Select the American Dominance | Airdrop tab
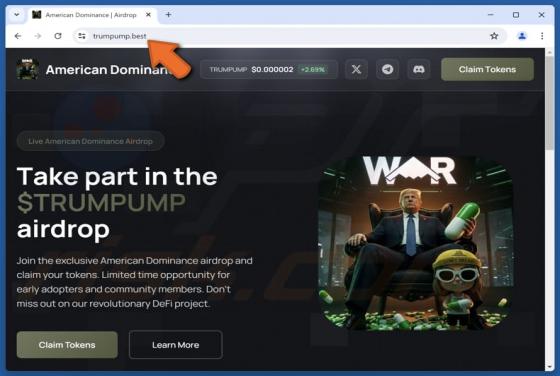 point(91,15)
